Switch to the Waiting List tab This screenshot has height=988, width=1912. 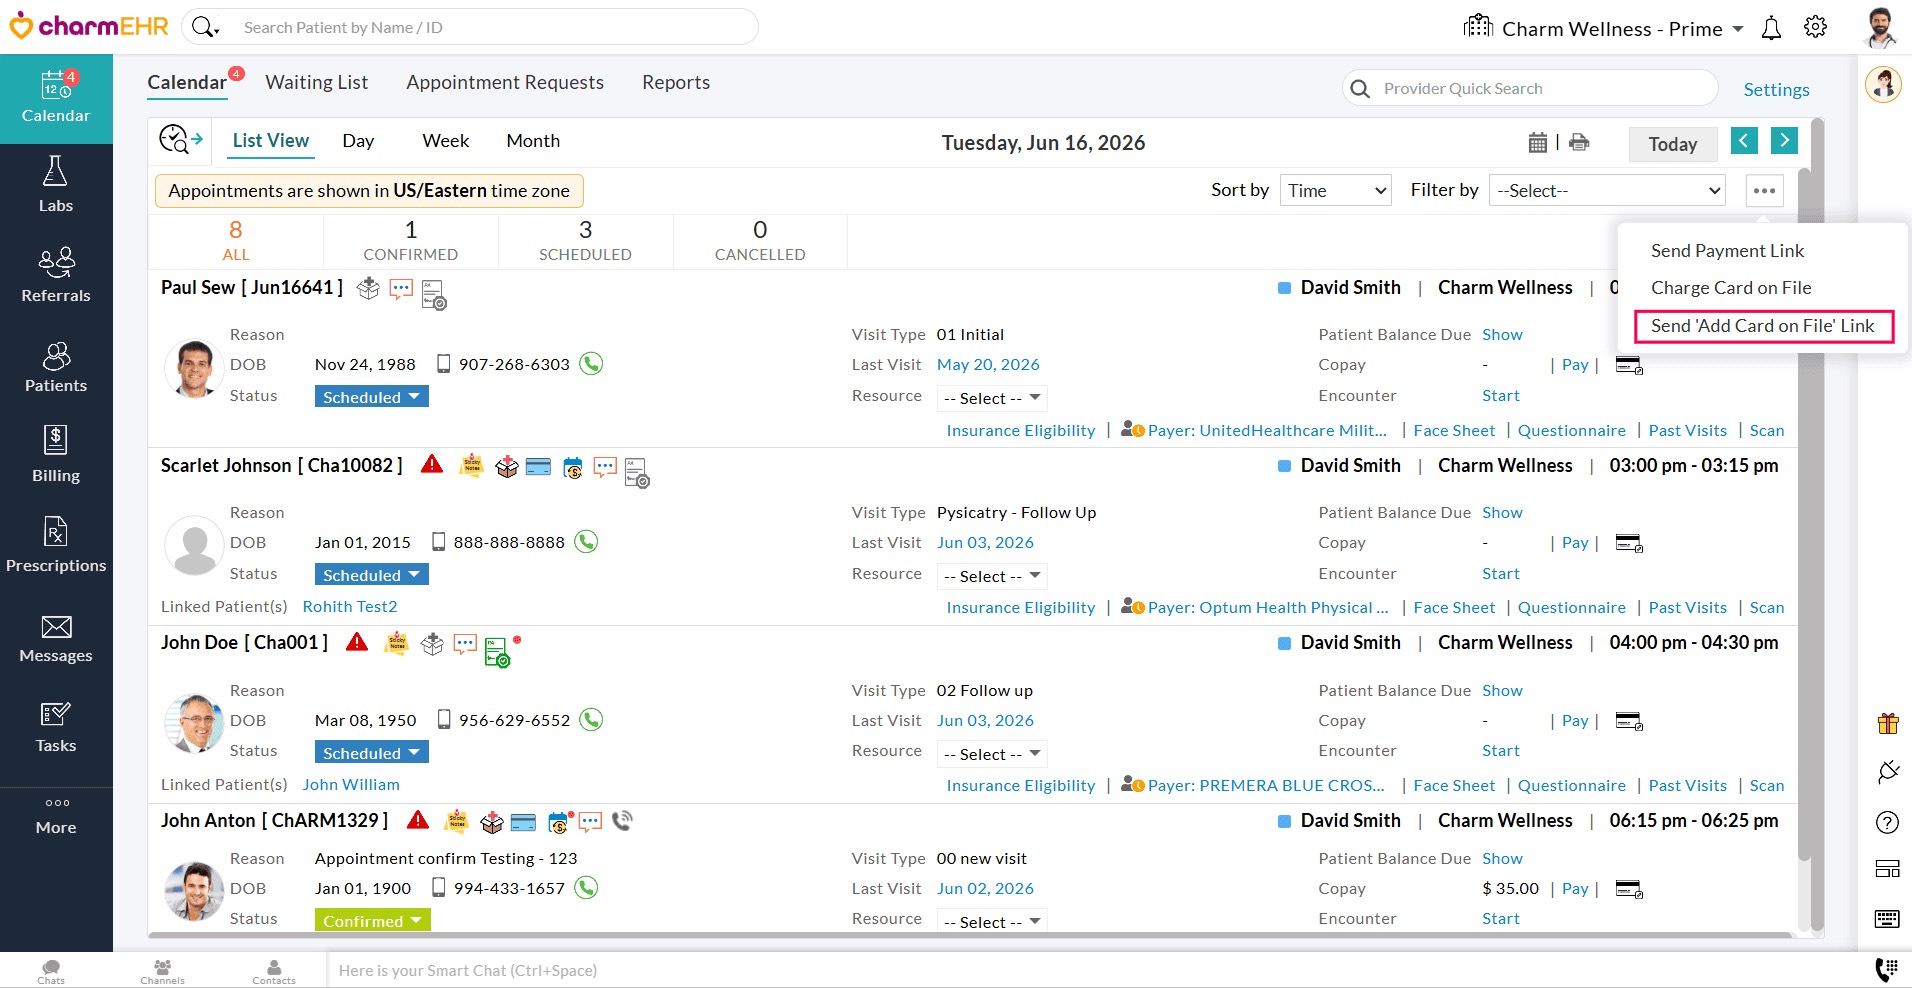pyautogui.click(x=316, y=83)
